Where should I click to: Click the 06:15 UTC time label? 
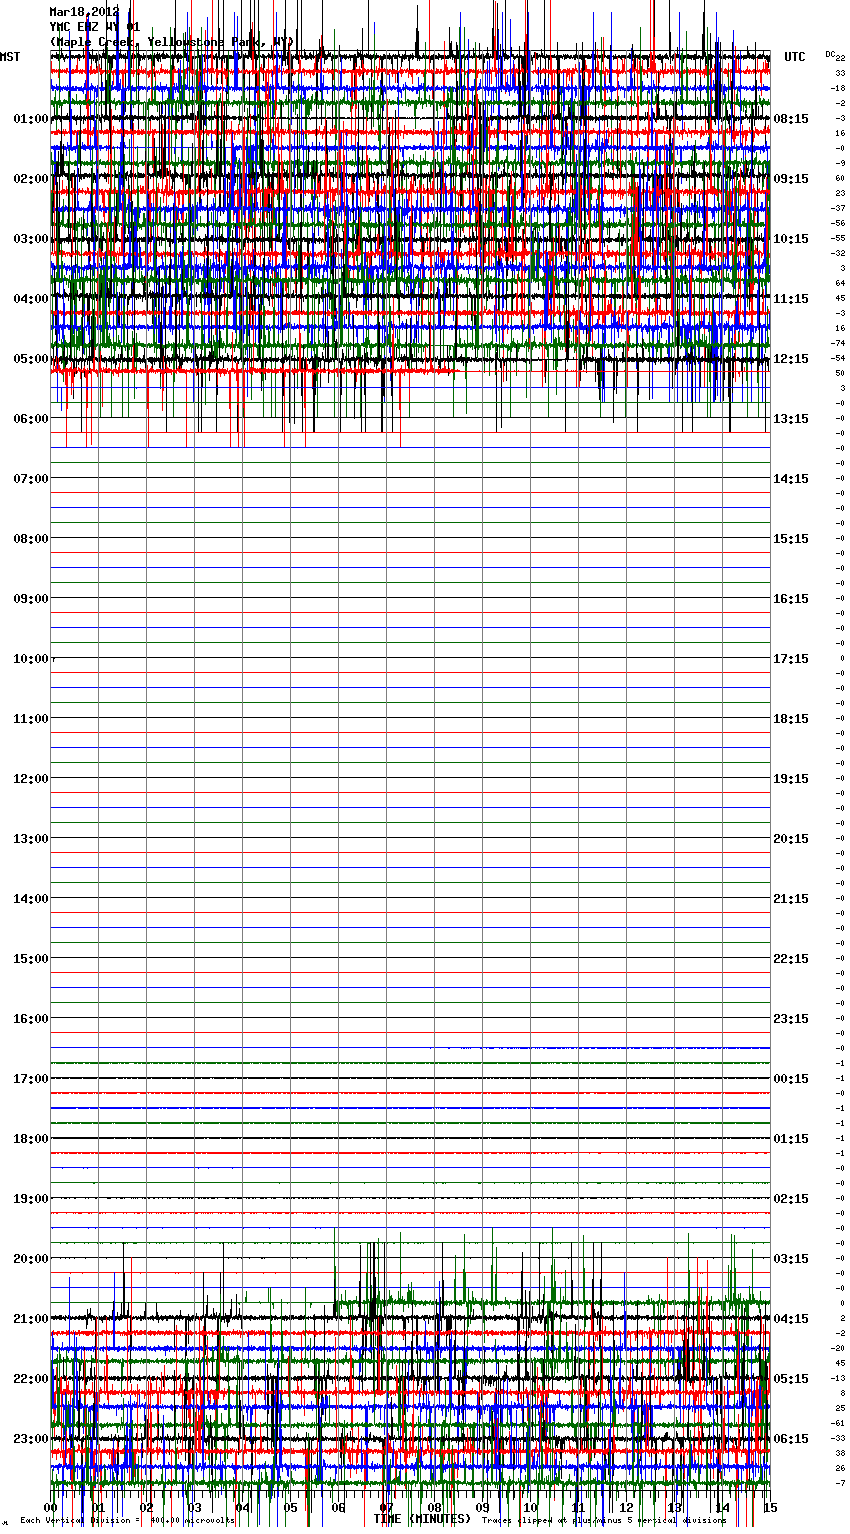pyautogui.click(x=791, y=1439)
